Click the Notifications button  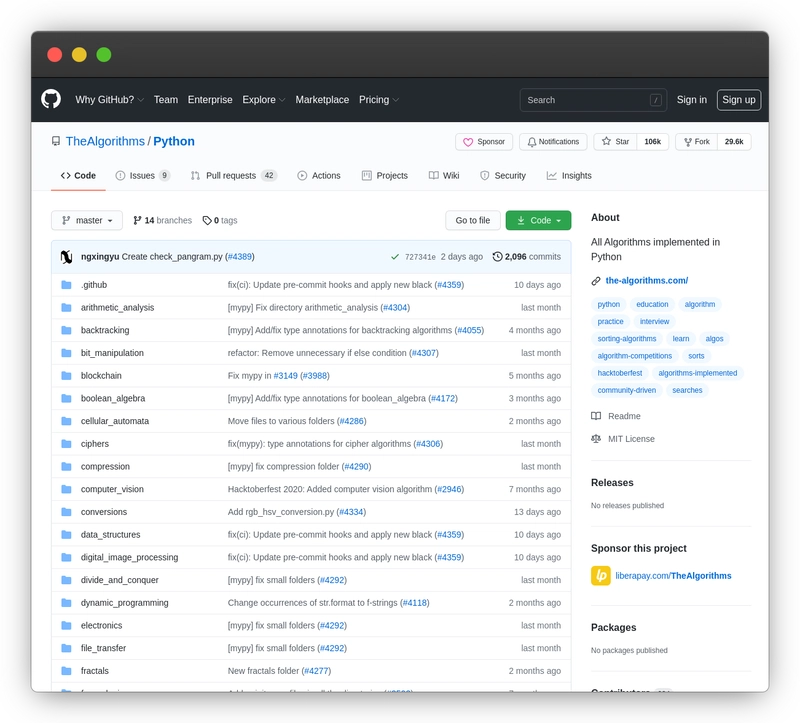click(x=553, y=142)
